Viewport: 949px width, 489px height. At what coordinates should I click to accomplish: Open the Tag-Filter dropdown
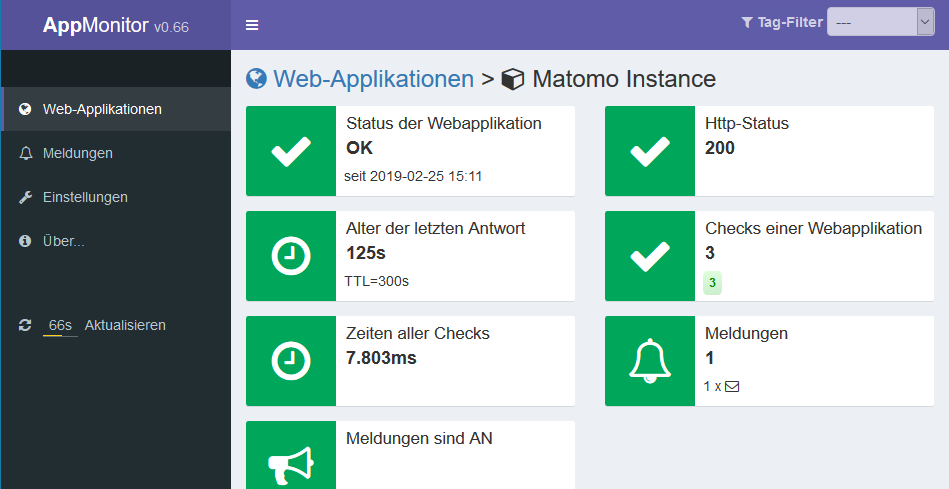point(881,22)
